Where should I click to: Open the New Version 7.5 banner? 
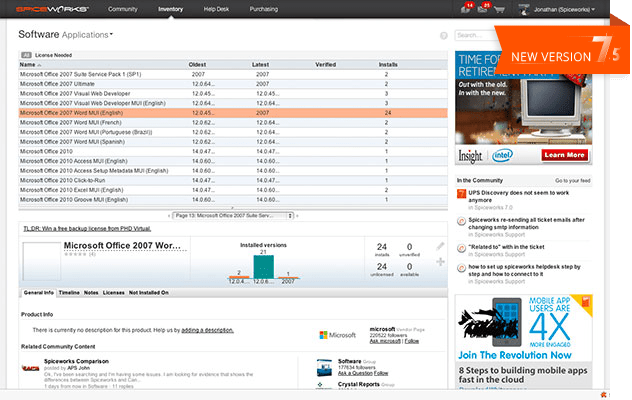pyautogui.click(x=563, y=50)
